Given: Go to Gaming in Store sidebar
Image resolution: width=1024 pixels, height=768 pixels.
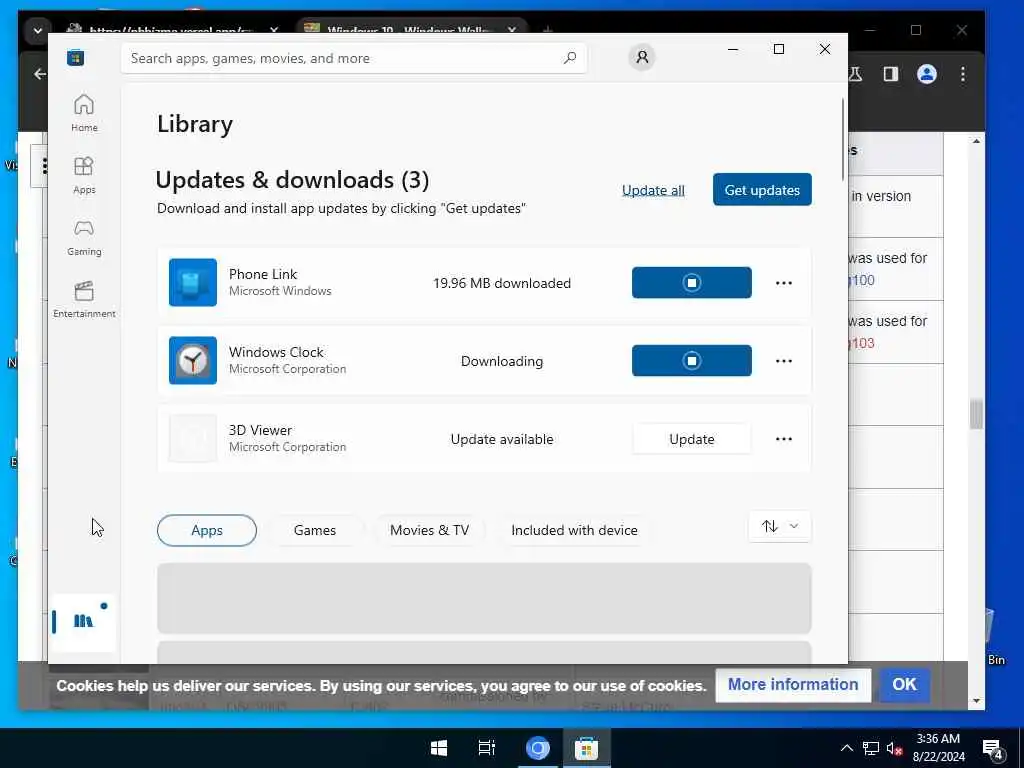Looking at the screenshot, I should point(84,237).
